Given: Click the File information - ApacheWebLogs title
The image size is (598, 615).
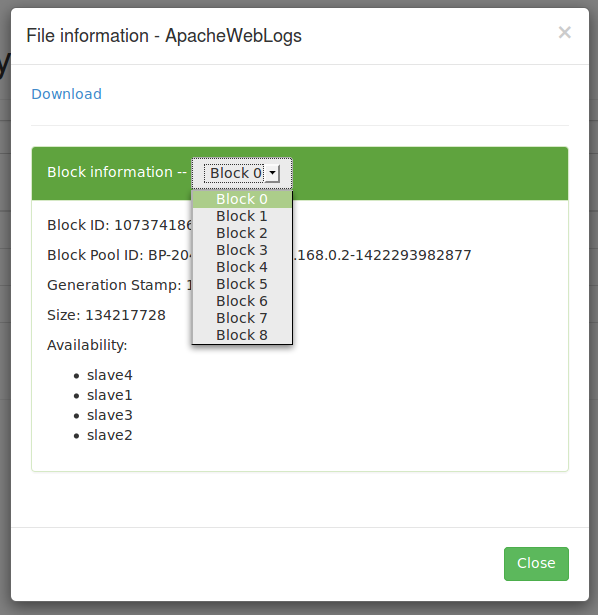Looking at the screenshot, I should [x=164, y=36].
